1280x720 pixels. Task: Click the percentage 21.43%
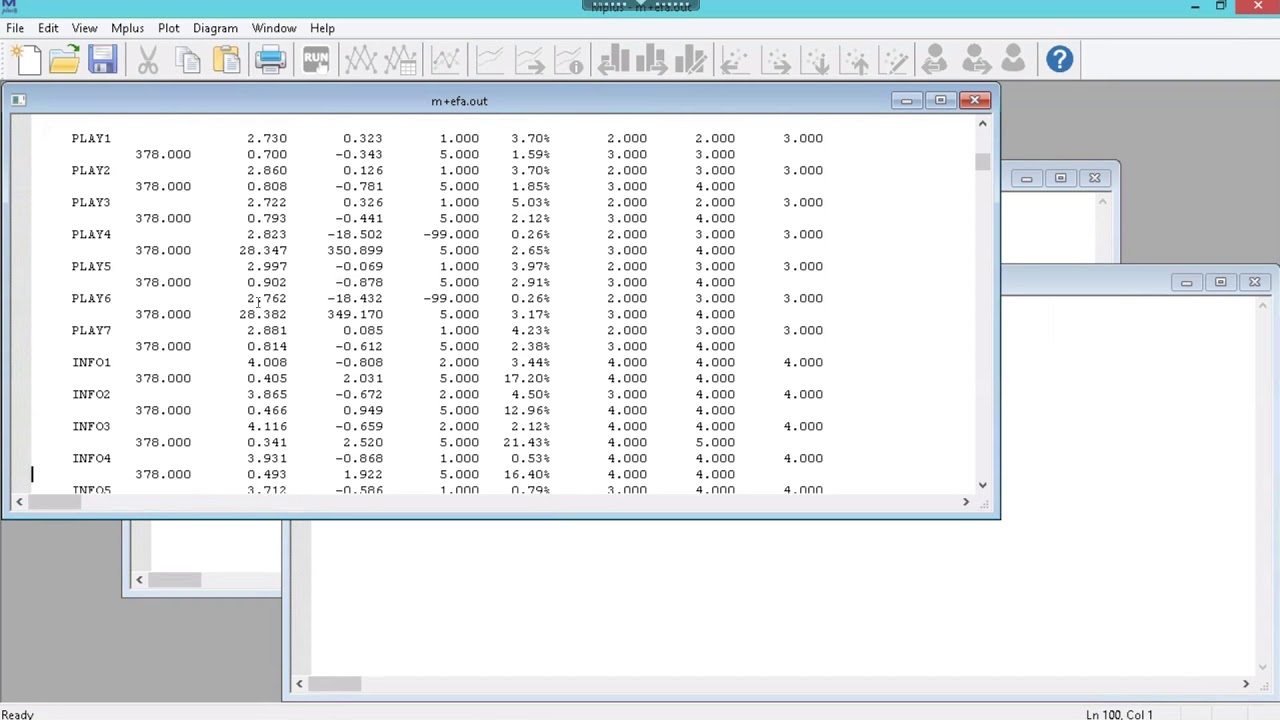[527, 442]
